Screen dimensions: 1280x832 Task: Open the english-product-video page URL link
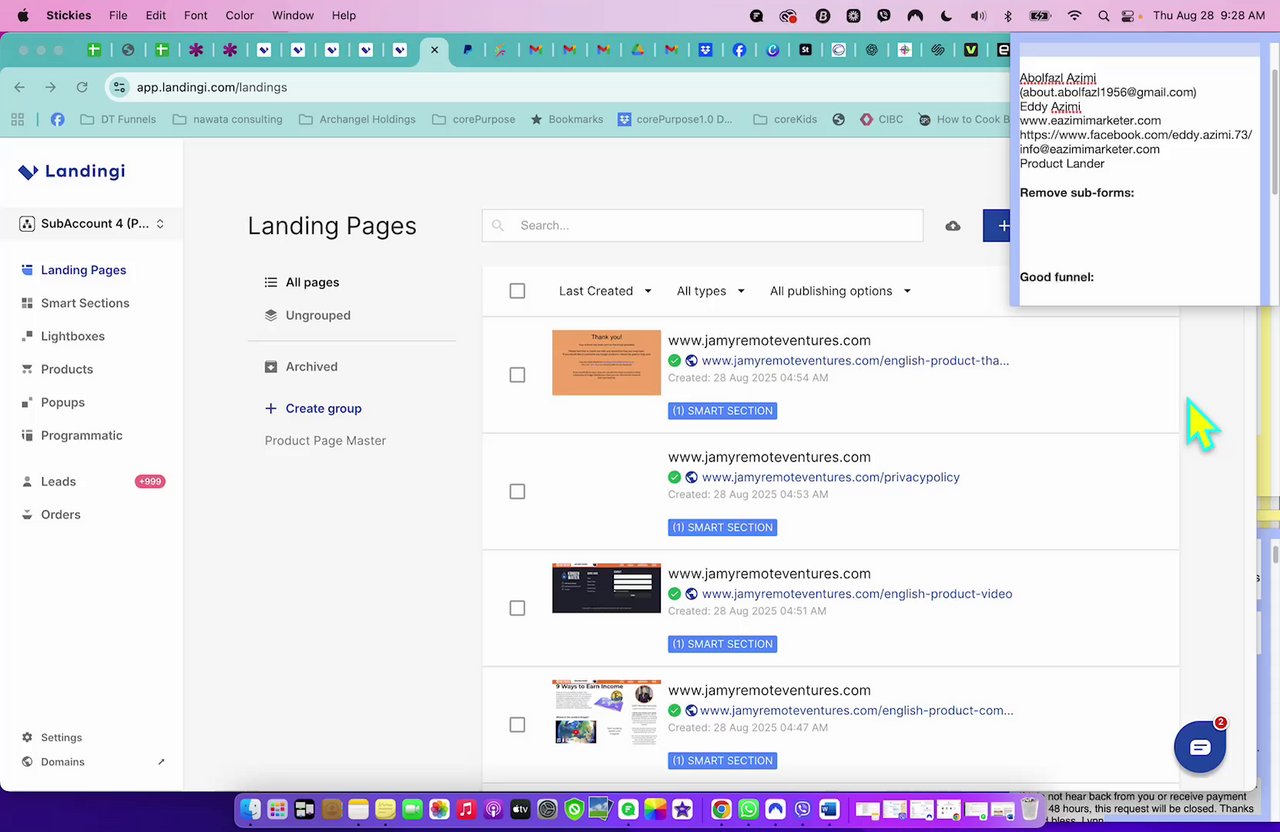pyautogui.click(x=857, y=594)
